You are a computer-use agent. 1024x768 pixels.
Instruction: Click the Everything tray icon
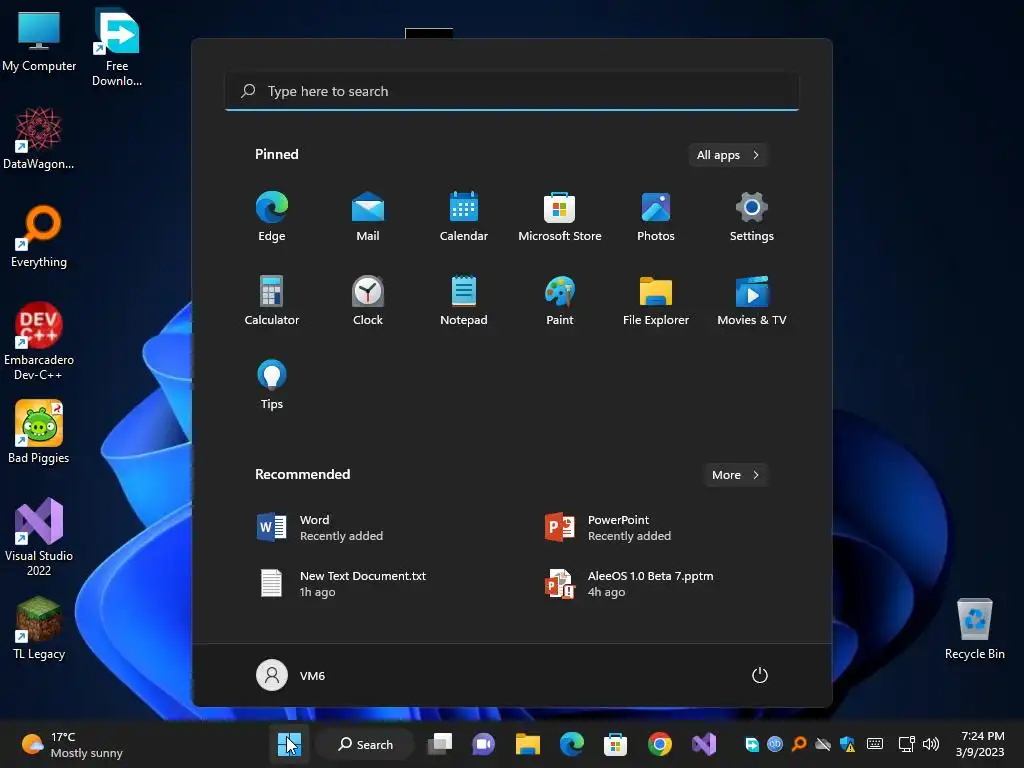(x=799, y=744)
